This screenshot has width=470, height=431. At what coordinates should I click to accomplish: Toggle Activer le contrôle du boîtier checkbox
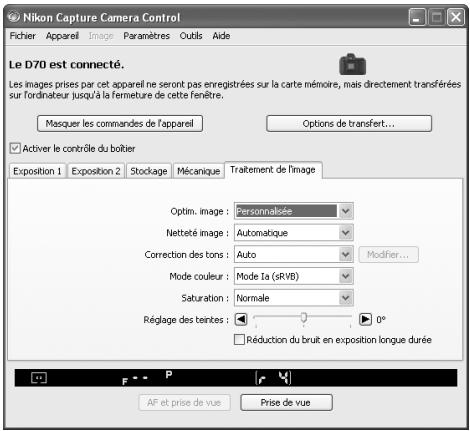tap(15, 148)
